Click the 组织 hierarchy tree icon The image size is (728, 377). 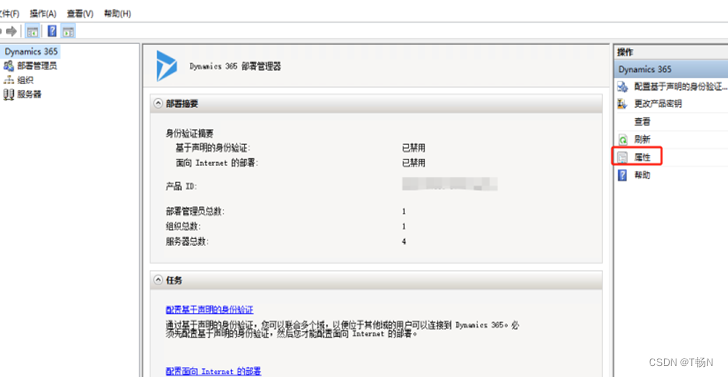click(8, 80)
